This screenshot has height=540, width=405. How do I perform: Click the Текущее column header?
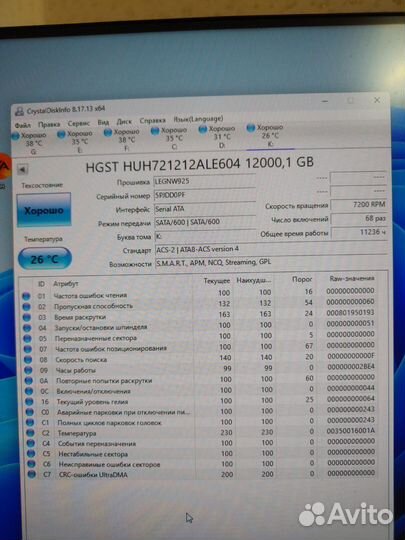click(217, 281)
